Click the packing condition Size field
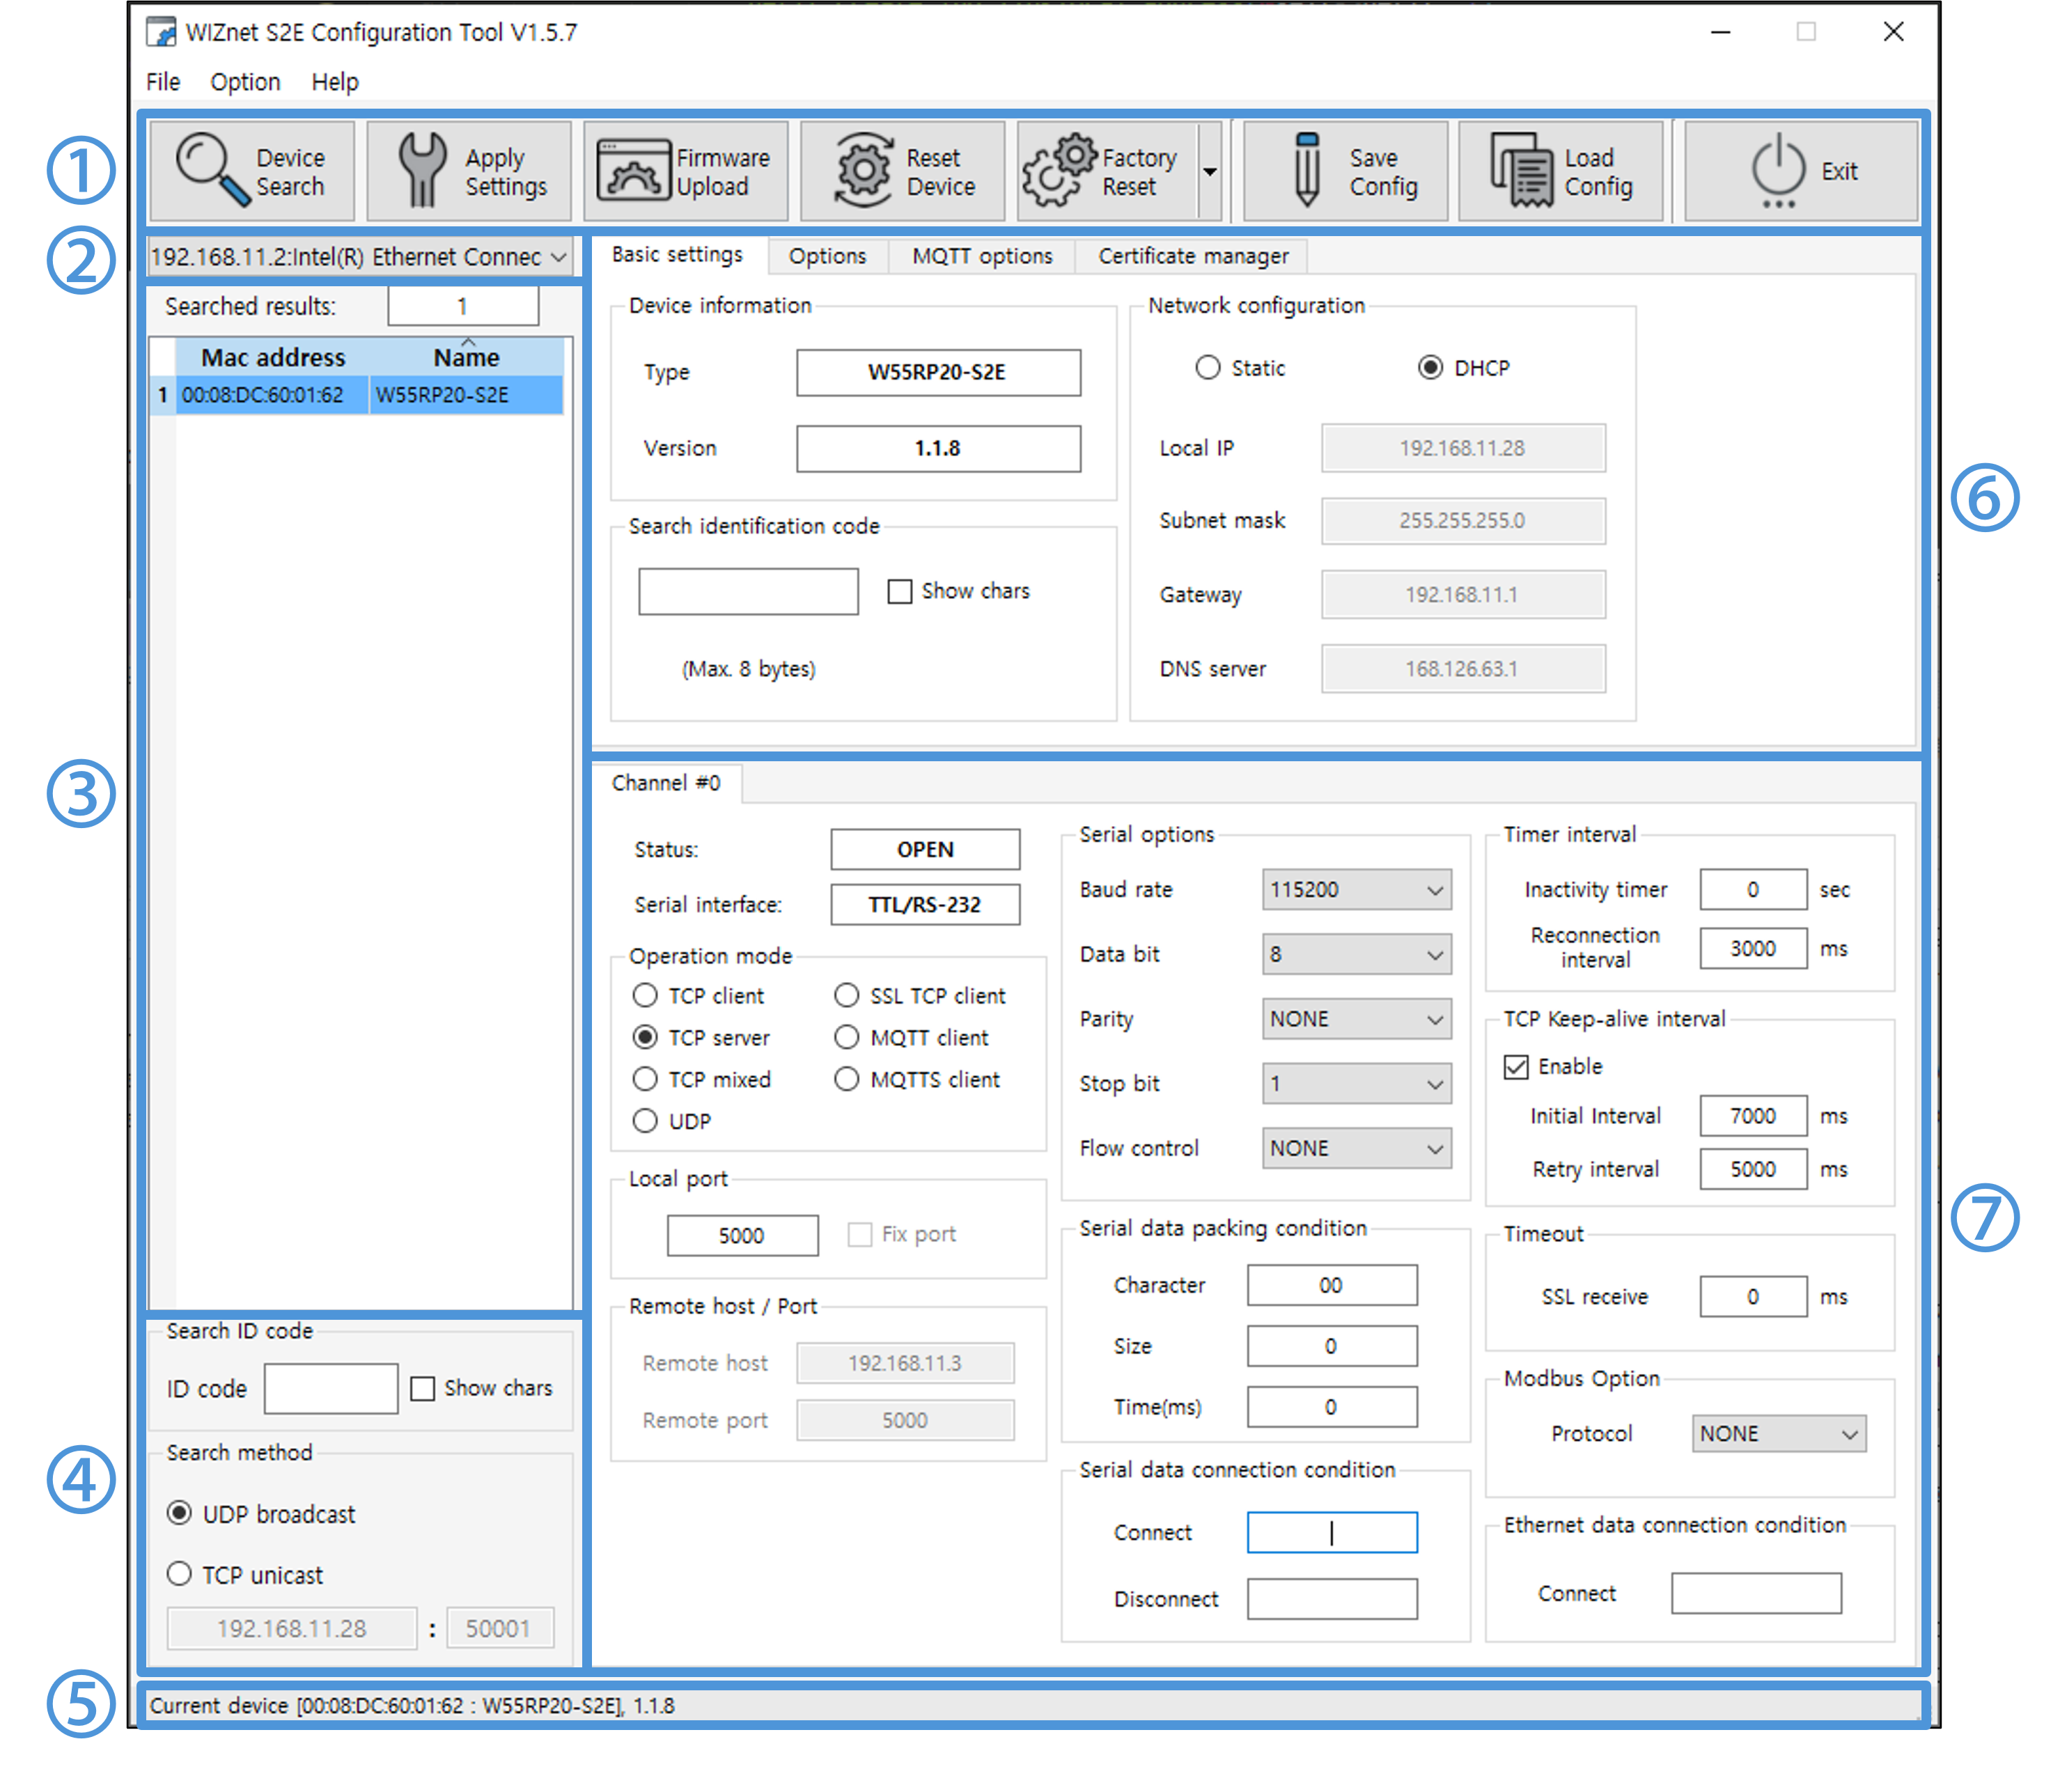 (x=1332, y=1346)
